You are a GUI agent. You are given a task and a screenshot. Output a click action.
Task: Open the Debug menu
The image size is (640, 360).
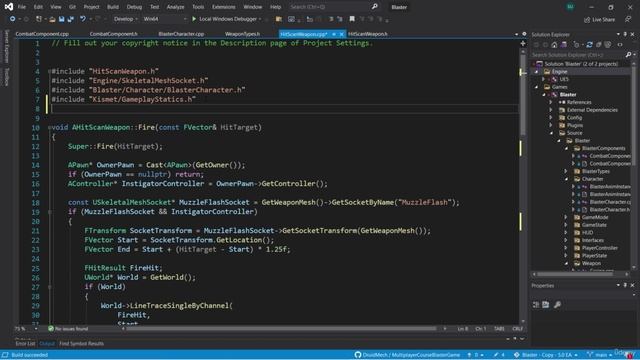[134, 7]
